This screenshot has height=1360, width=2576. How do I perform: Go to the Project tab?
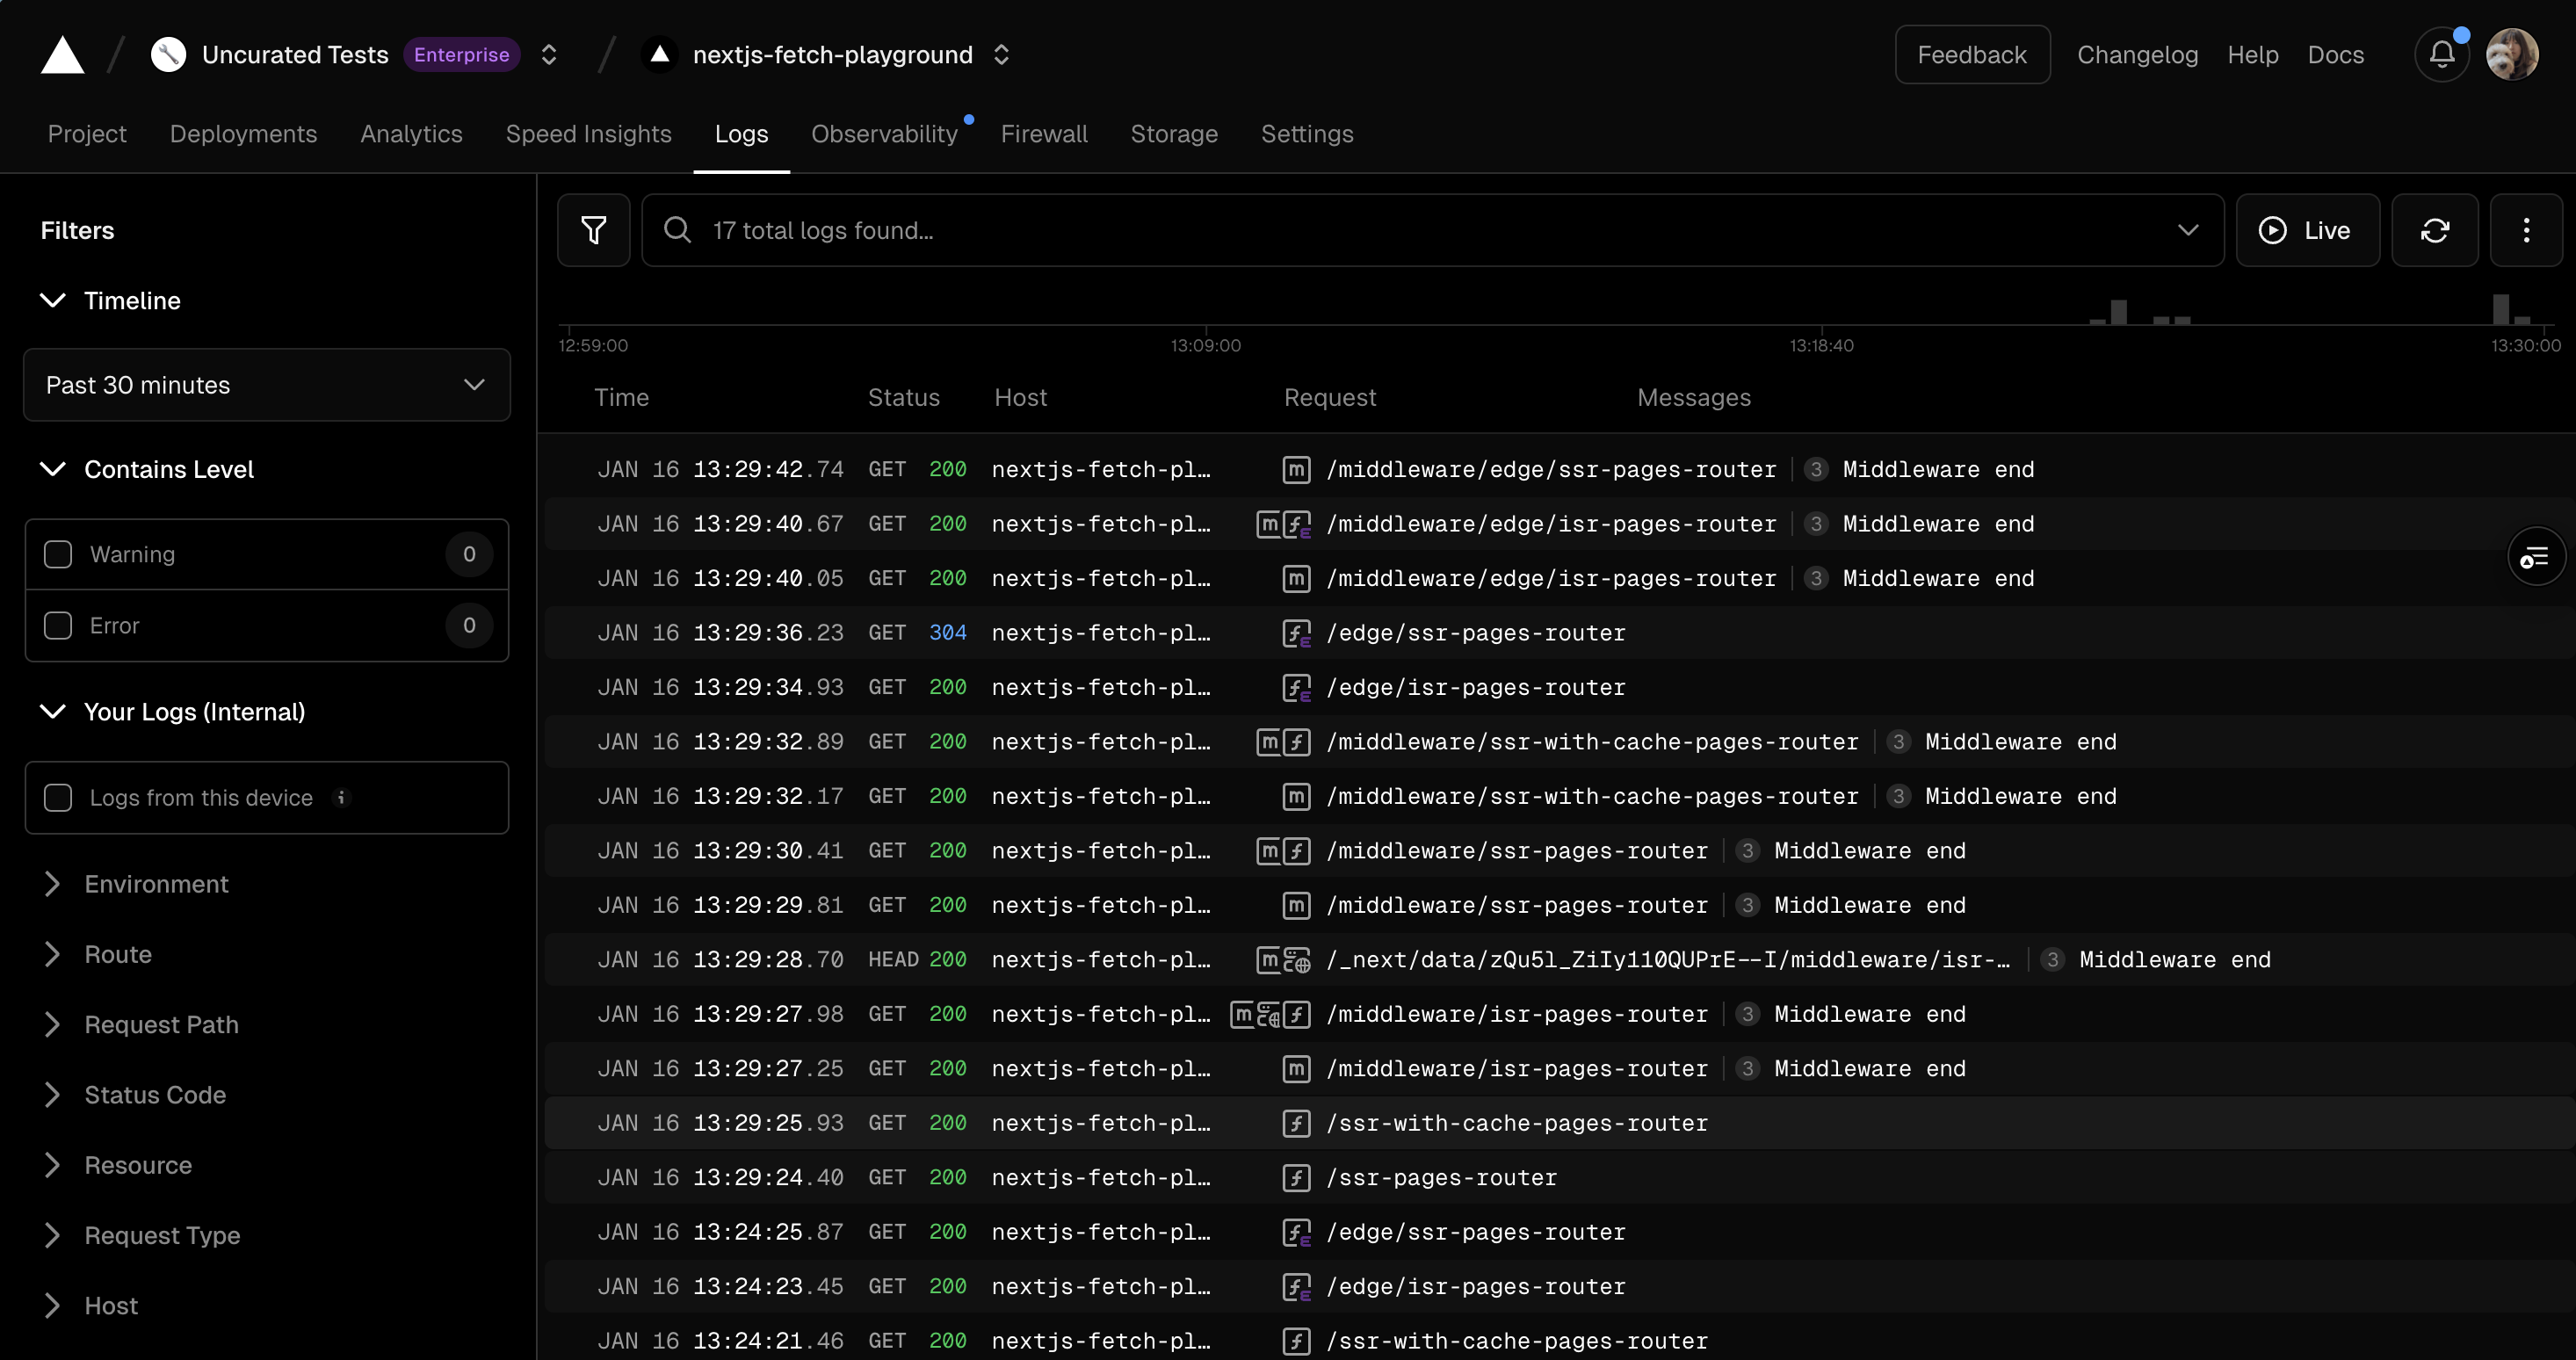[87, 134]
